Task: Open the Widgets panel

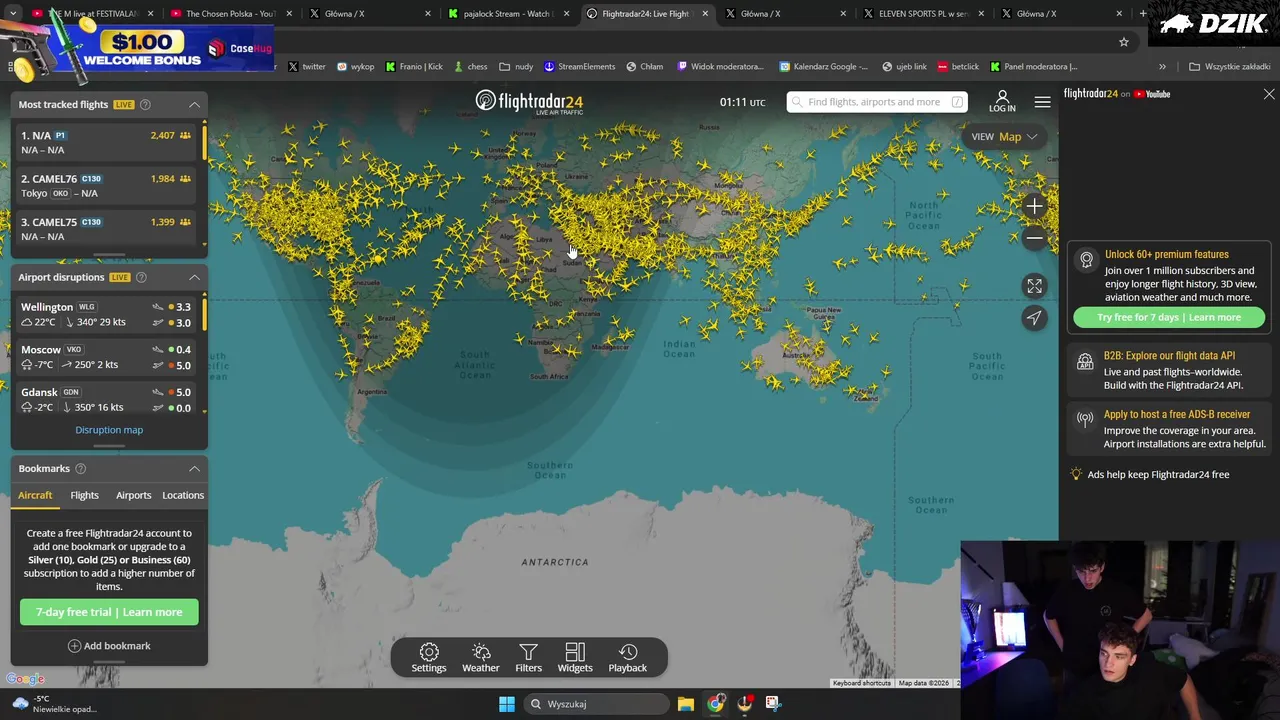Action: tap(575, 657)
